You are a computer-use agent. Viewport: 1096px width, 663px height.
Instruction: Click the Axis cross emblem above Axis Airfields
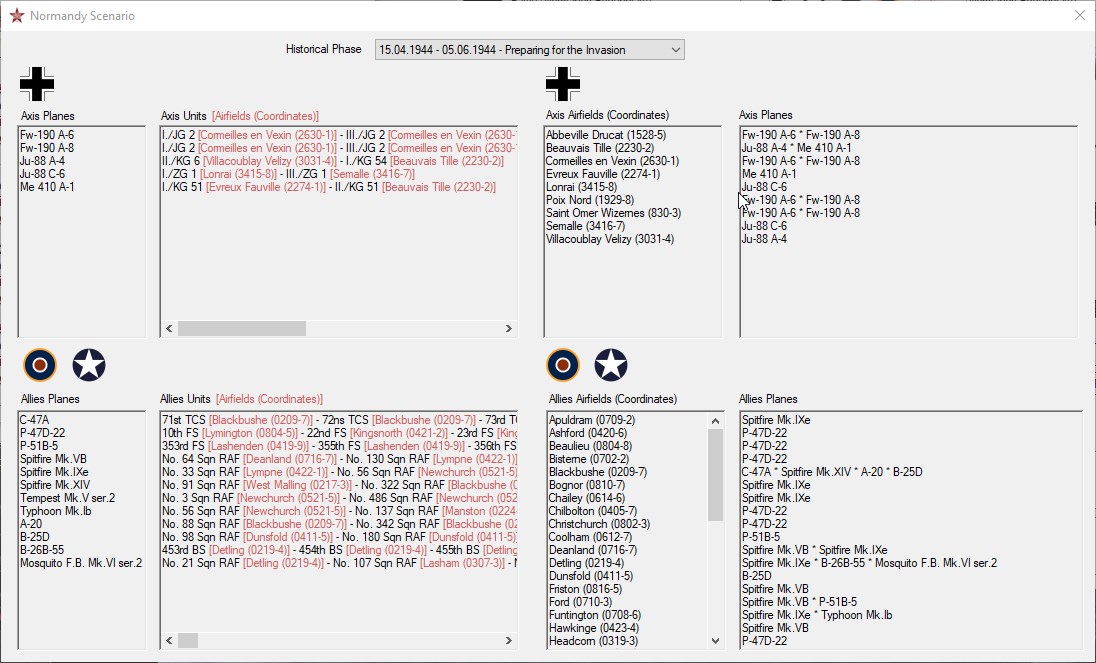[x=563, y=84]
